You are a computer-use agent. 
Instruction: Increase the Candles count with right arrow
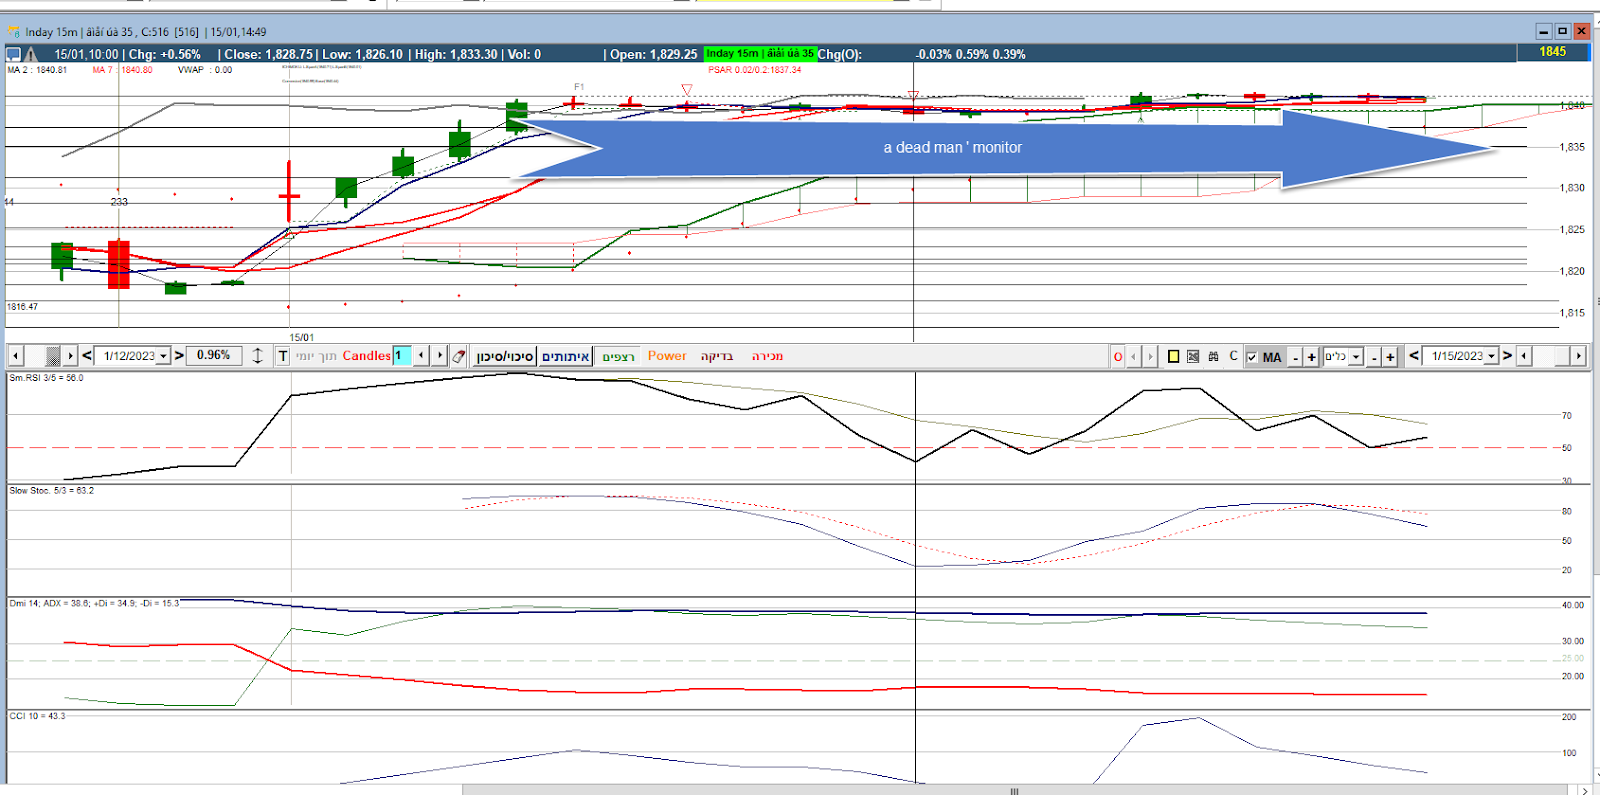pos(440,356)
